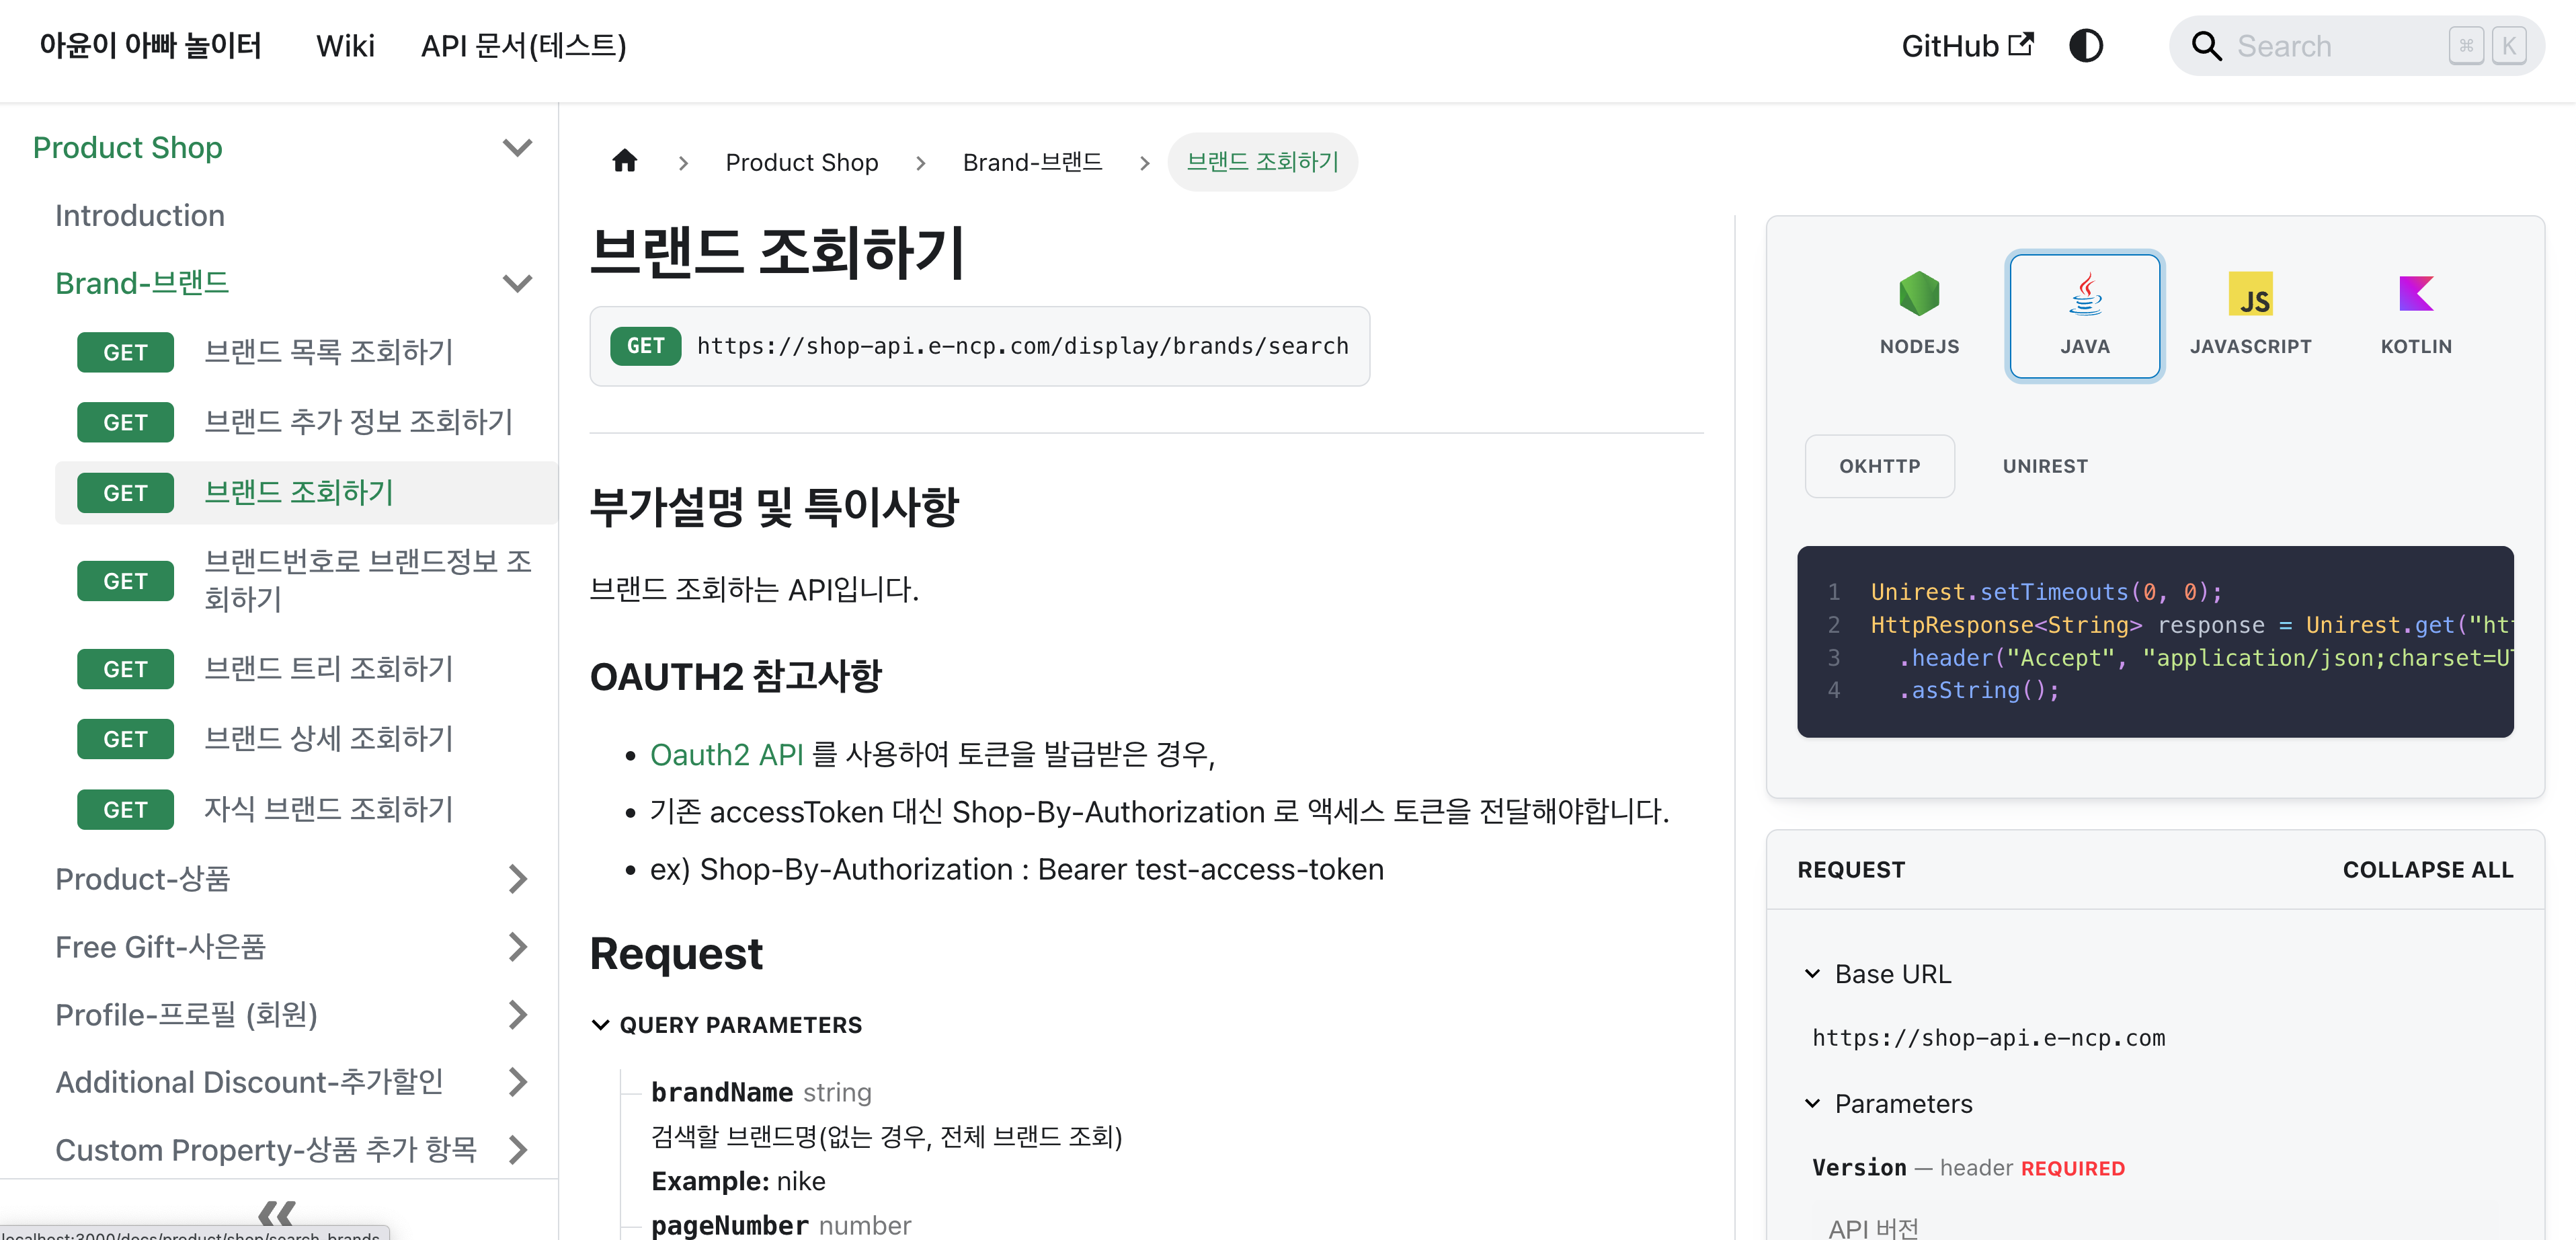Switch to the UNIREST tab
Screen dimensions: 2576x1240
(x=2045, y=466)
